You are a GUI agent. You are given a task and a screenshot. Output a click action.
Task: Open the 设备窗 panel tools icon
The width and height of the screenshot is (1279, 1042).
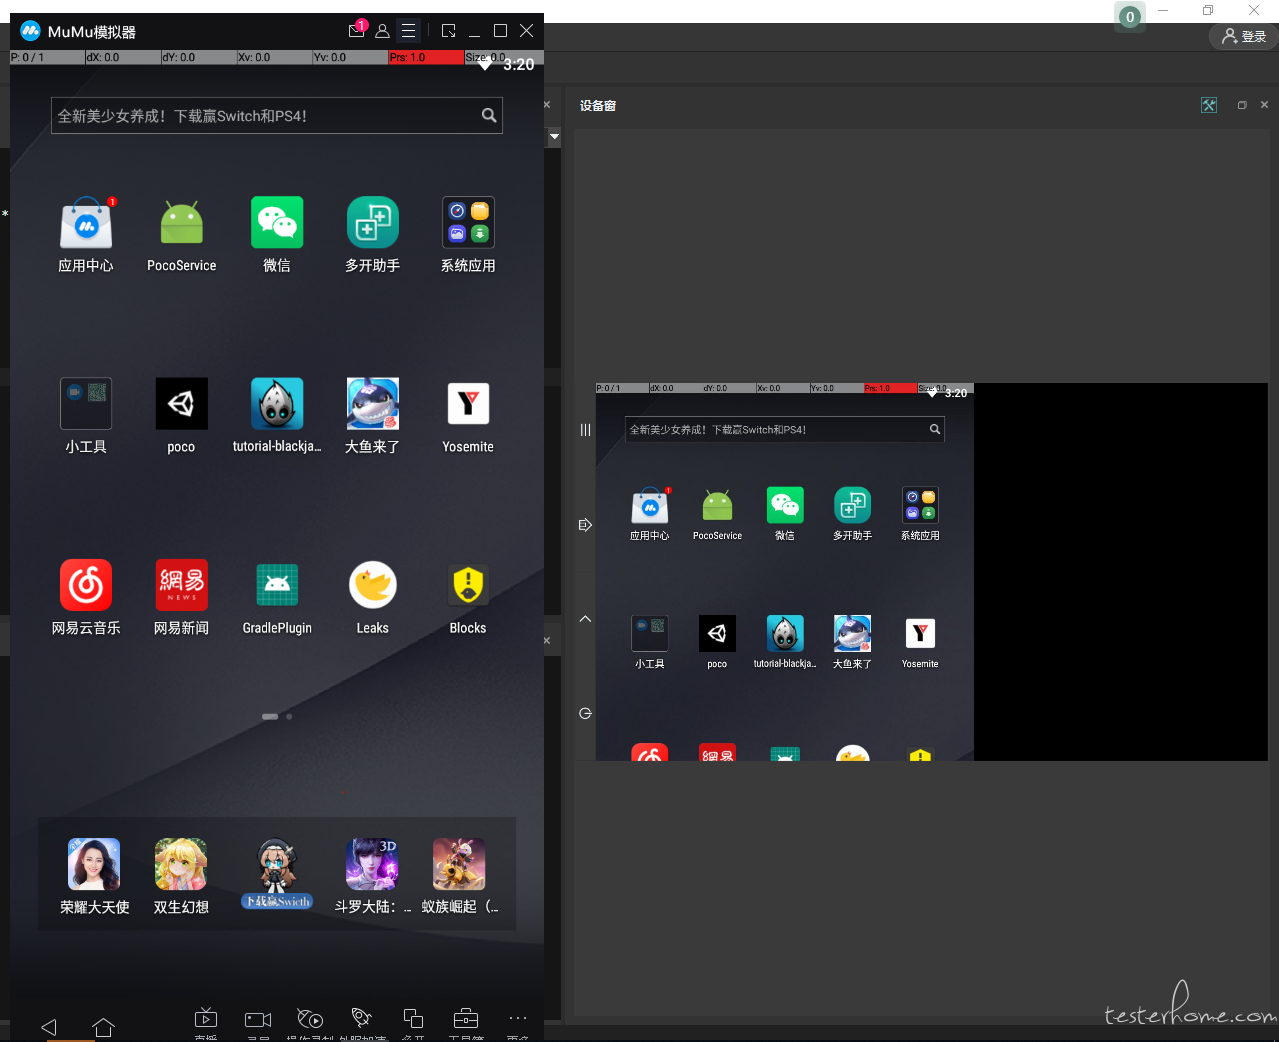(1209, 105)
